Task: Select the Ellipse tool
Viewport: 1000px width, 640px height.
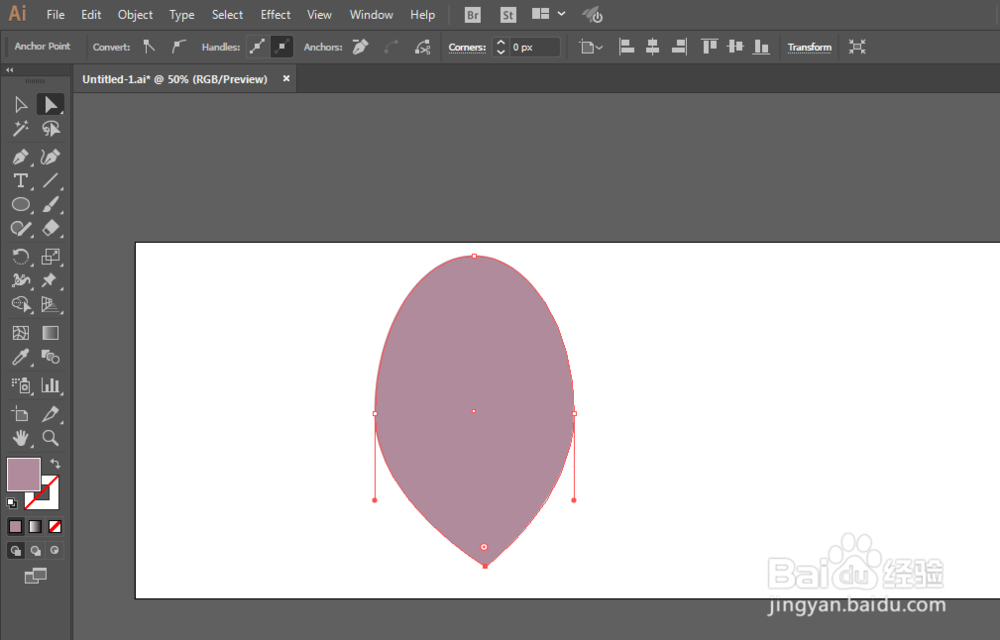Action: [x=20, y=205]
